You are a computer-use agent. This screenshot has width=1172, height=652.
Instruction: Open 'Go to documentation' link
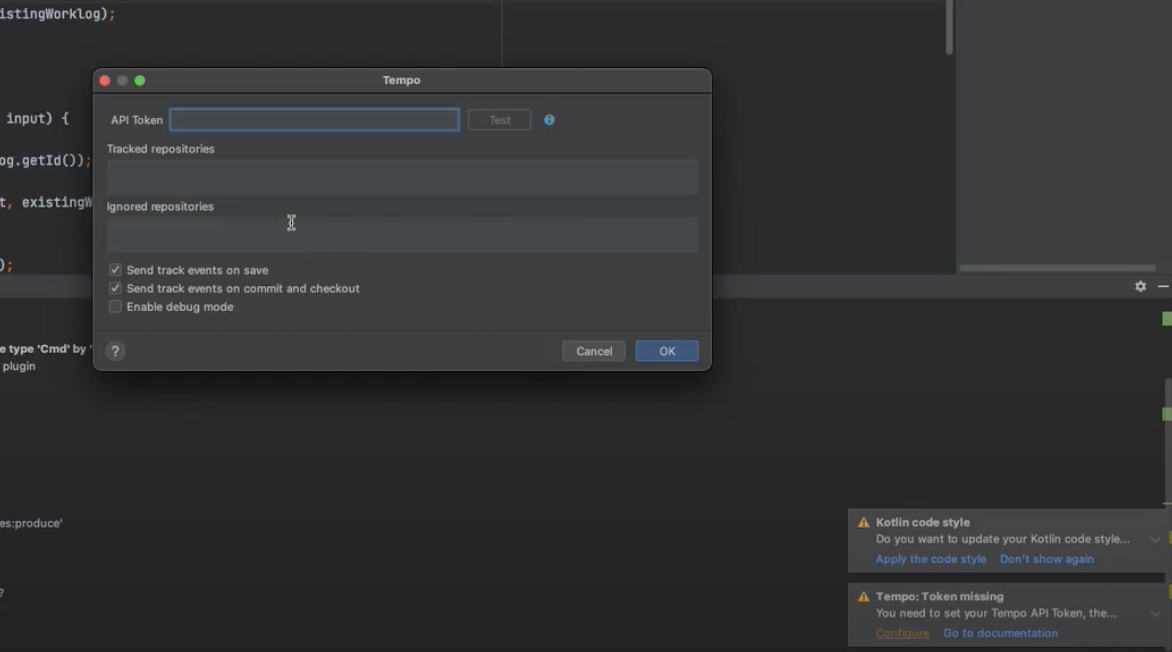(1000, 633)
